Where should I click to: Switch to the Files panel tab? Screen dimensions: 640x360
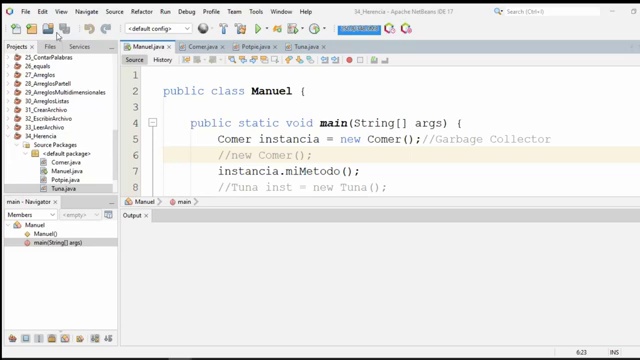(x=50, y=47)
